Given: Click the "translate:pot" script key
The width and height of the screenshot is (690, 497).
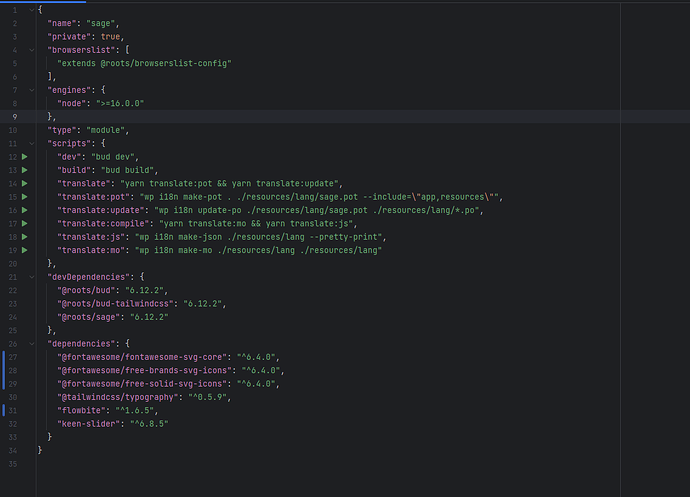Looking at the screenshot, I should point(93,197).
